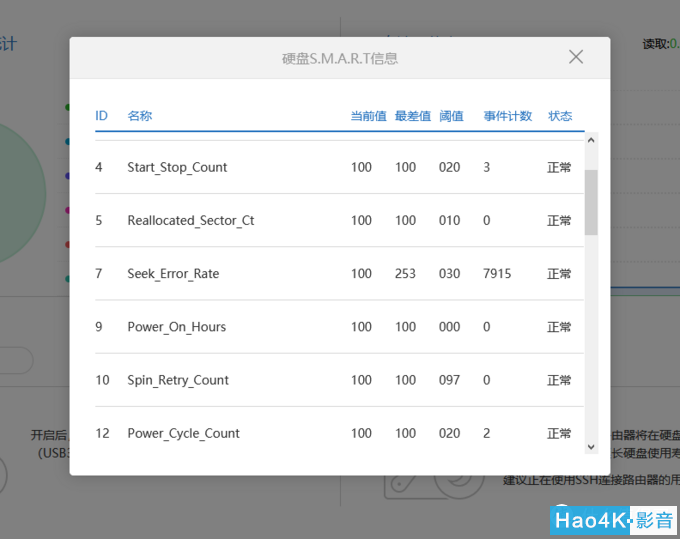Select the Power_On_Hours row name
The image size is (680, 539).
177,327
